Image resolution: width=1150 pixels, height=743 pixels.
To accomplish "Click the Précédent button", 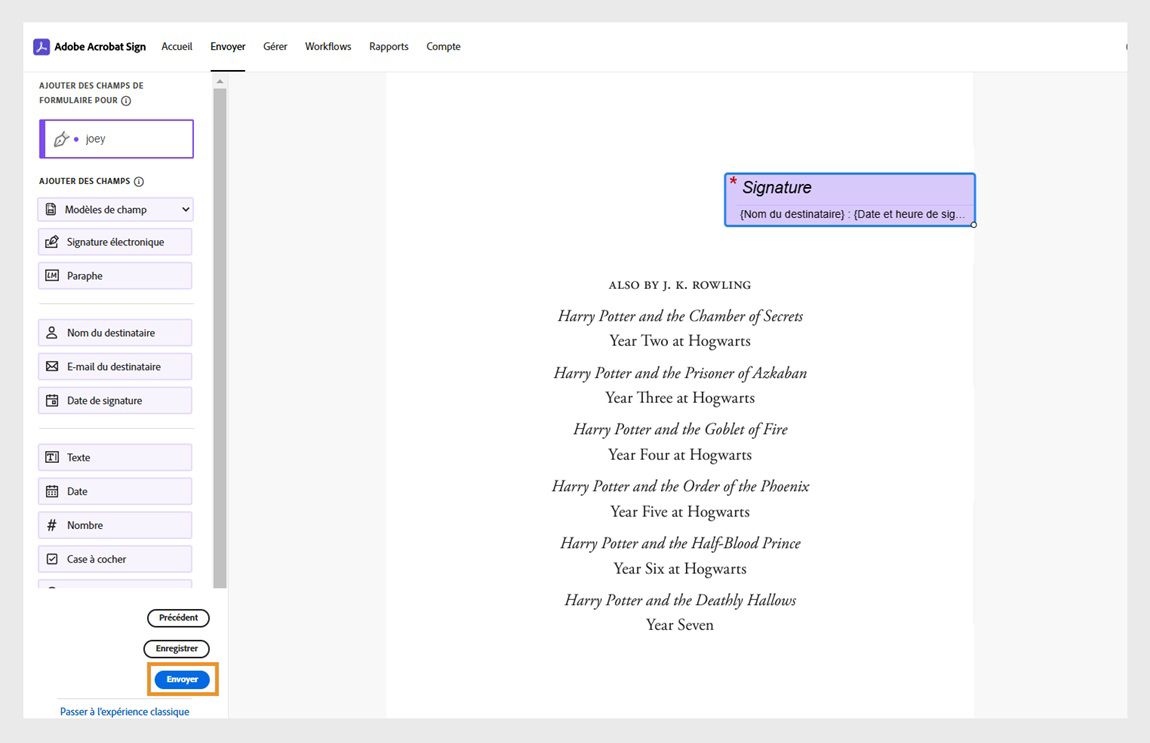I will 178,618.
